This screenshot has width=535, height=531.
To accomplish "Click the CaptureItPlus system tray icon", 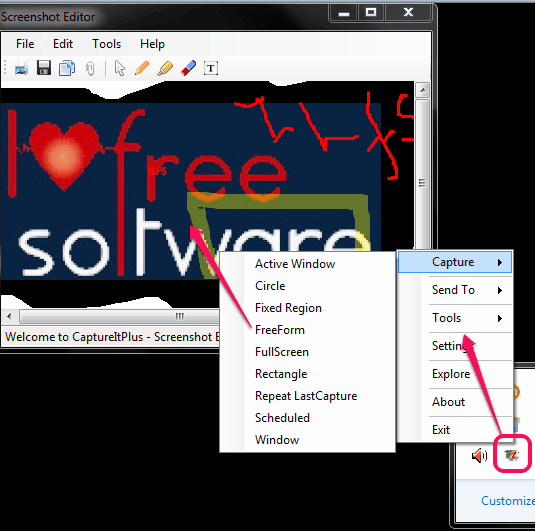I will tap(512, 455).
